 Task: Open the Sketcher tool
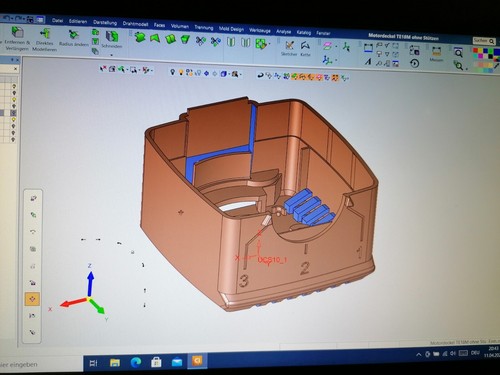(289, 48)
